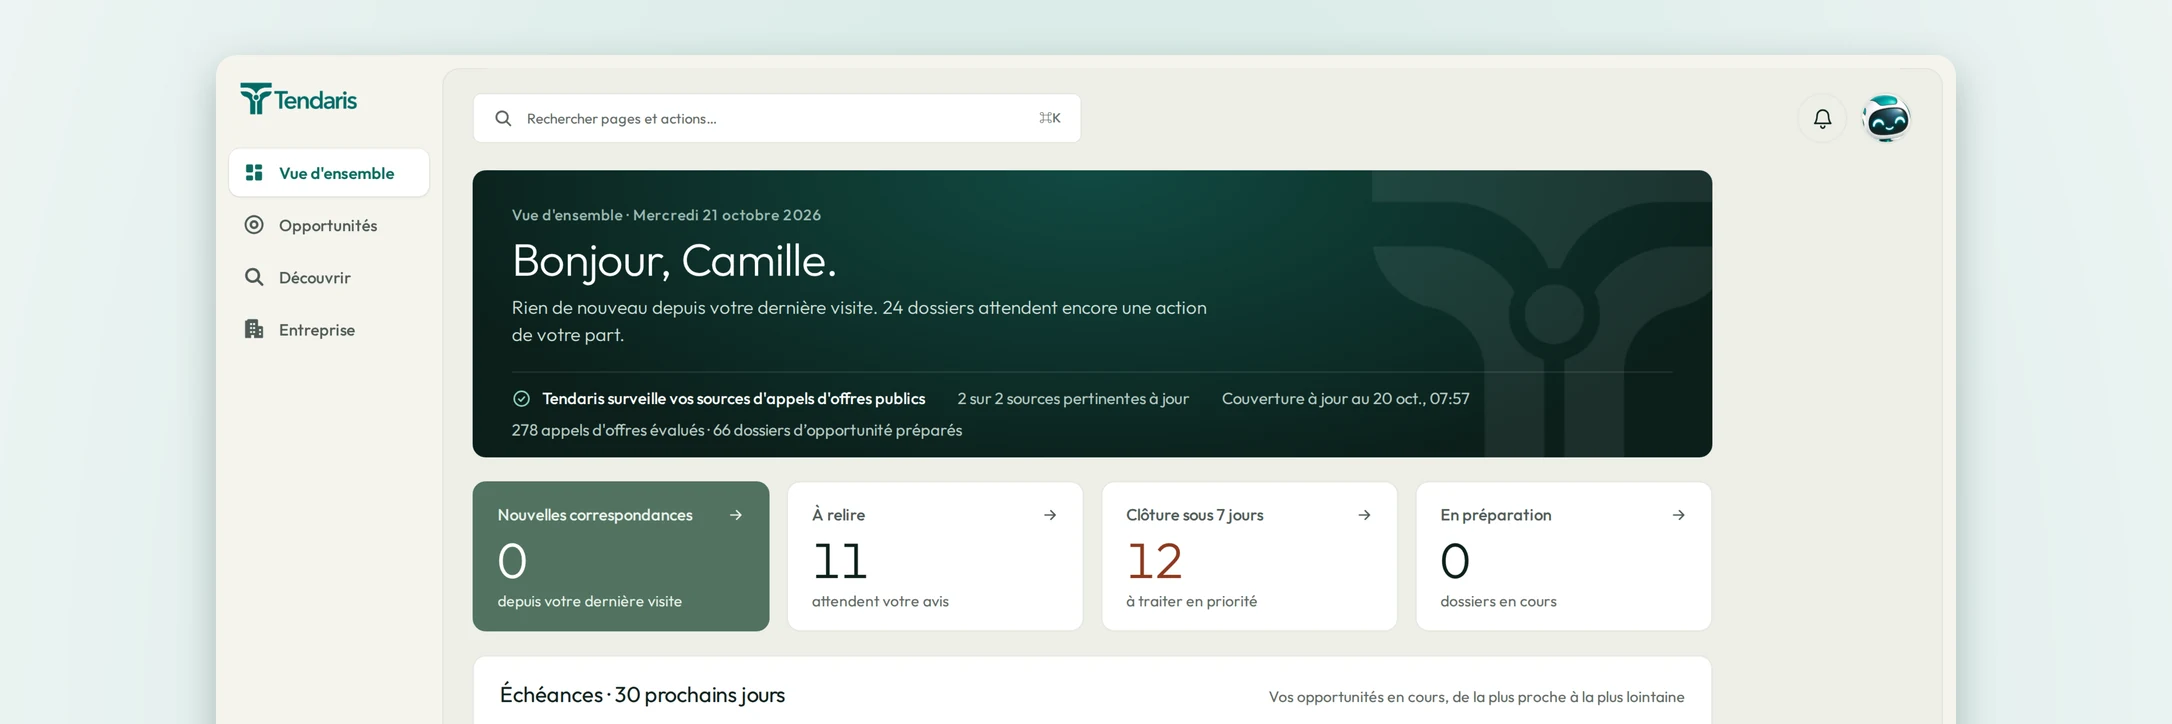This screenshot has width=2172, height=724.
Task: Click the arrow on Nouvelles correspondances card
Action: [x=736, y=515]
